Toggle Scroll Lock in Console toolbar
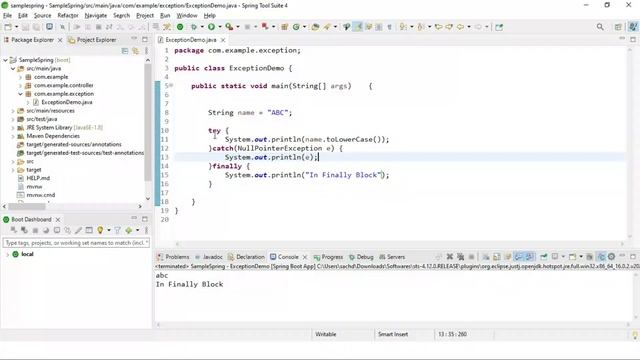Viewport: 640px width, 360px height. coord(497,257)
